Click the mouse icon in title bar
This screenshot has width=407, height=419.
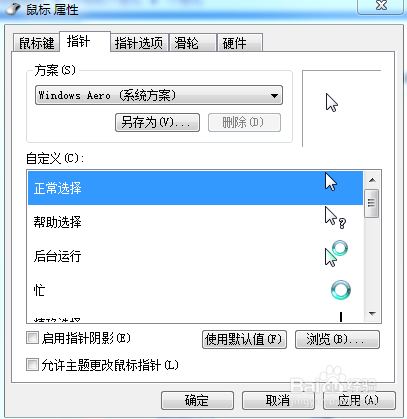tap(14, 9)
